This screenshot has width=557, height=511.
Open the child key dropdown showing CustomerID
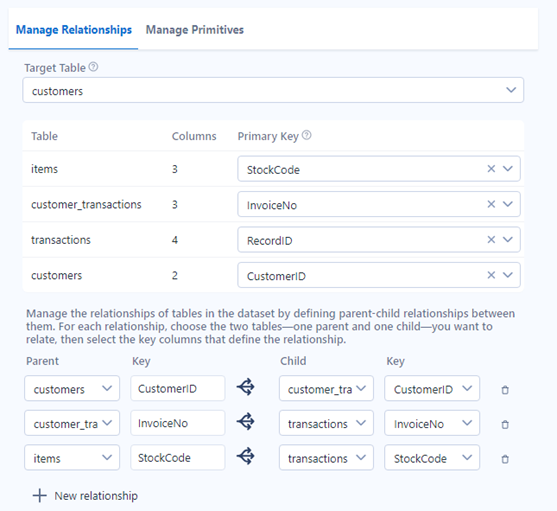tap(432, 388)
